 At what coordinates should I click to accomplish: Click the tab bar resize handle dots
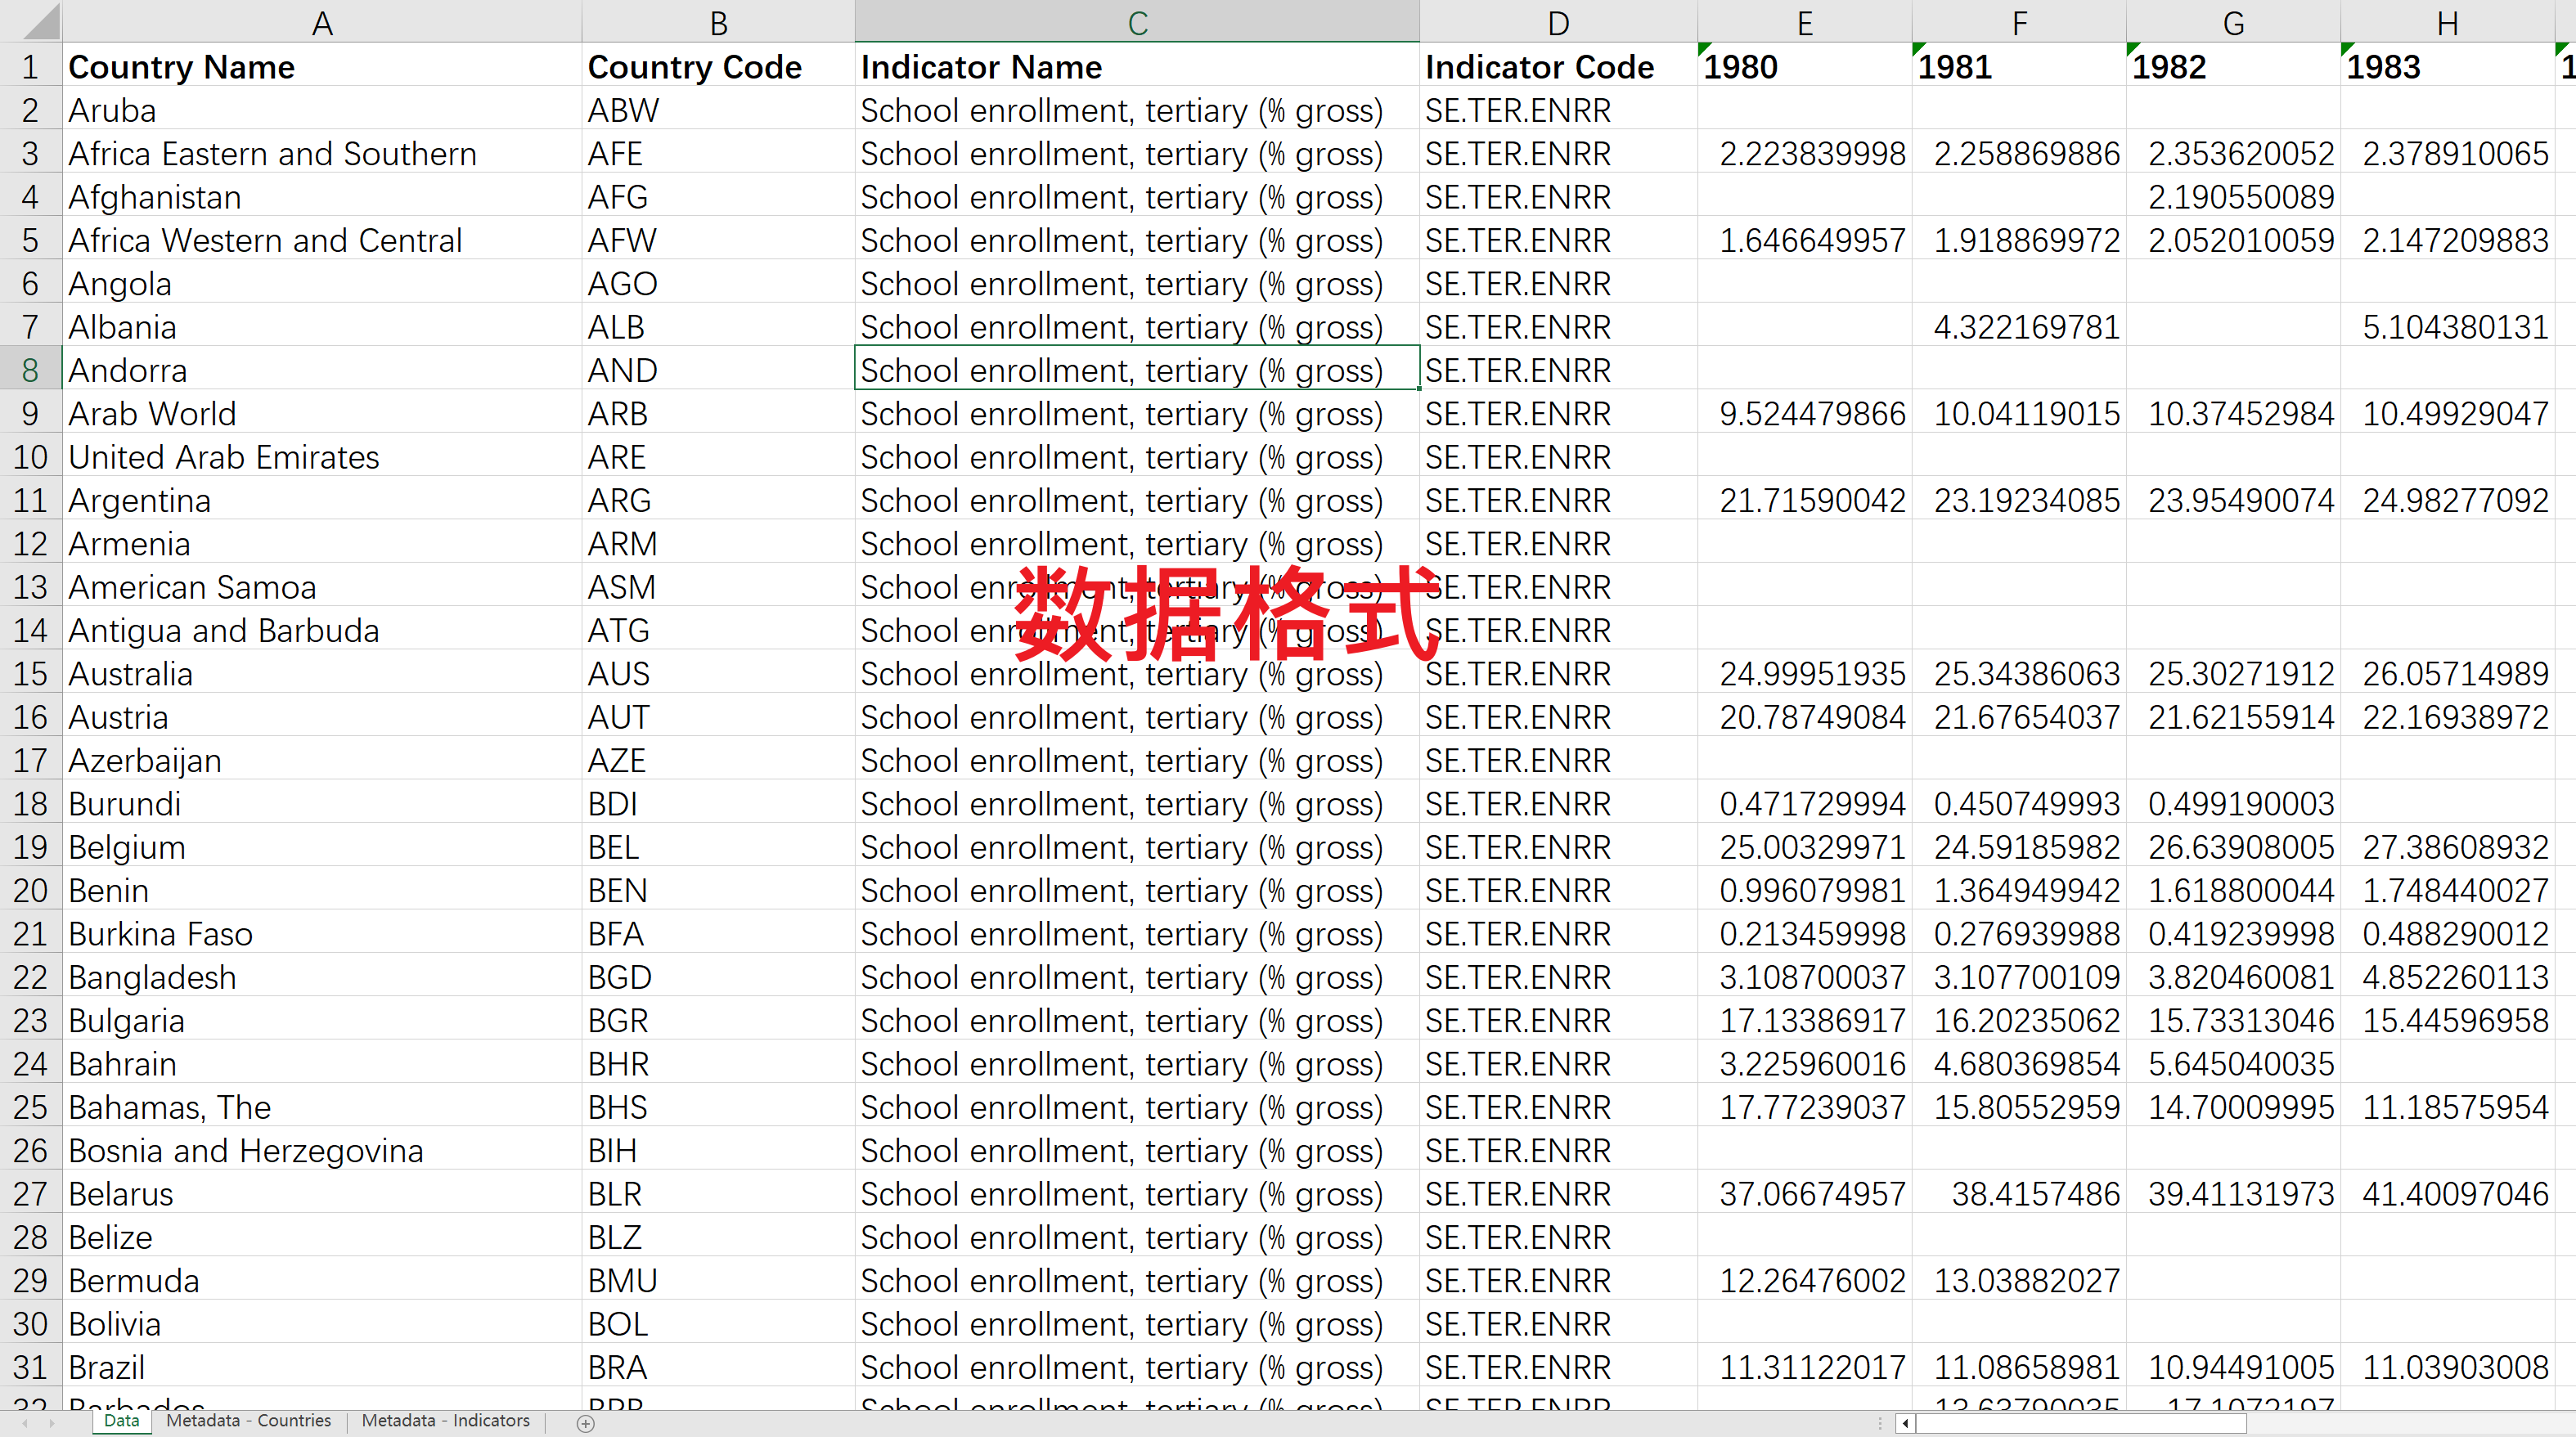click(x=1880, y=1422)
